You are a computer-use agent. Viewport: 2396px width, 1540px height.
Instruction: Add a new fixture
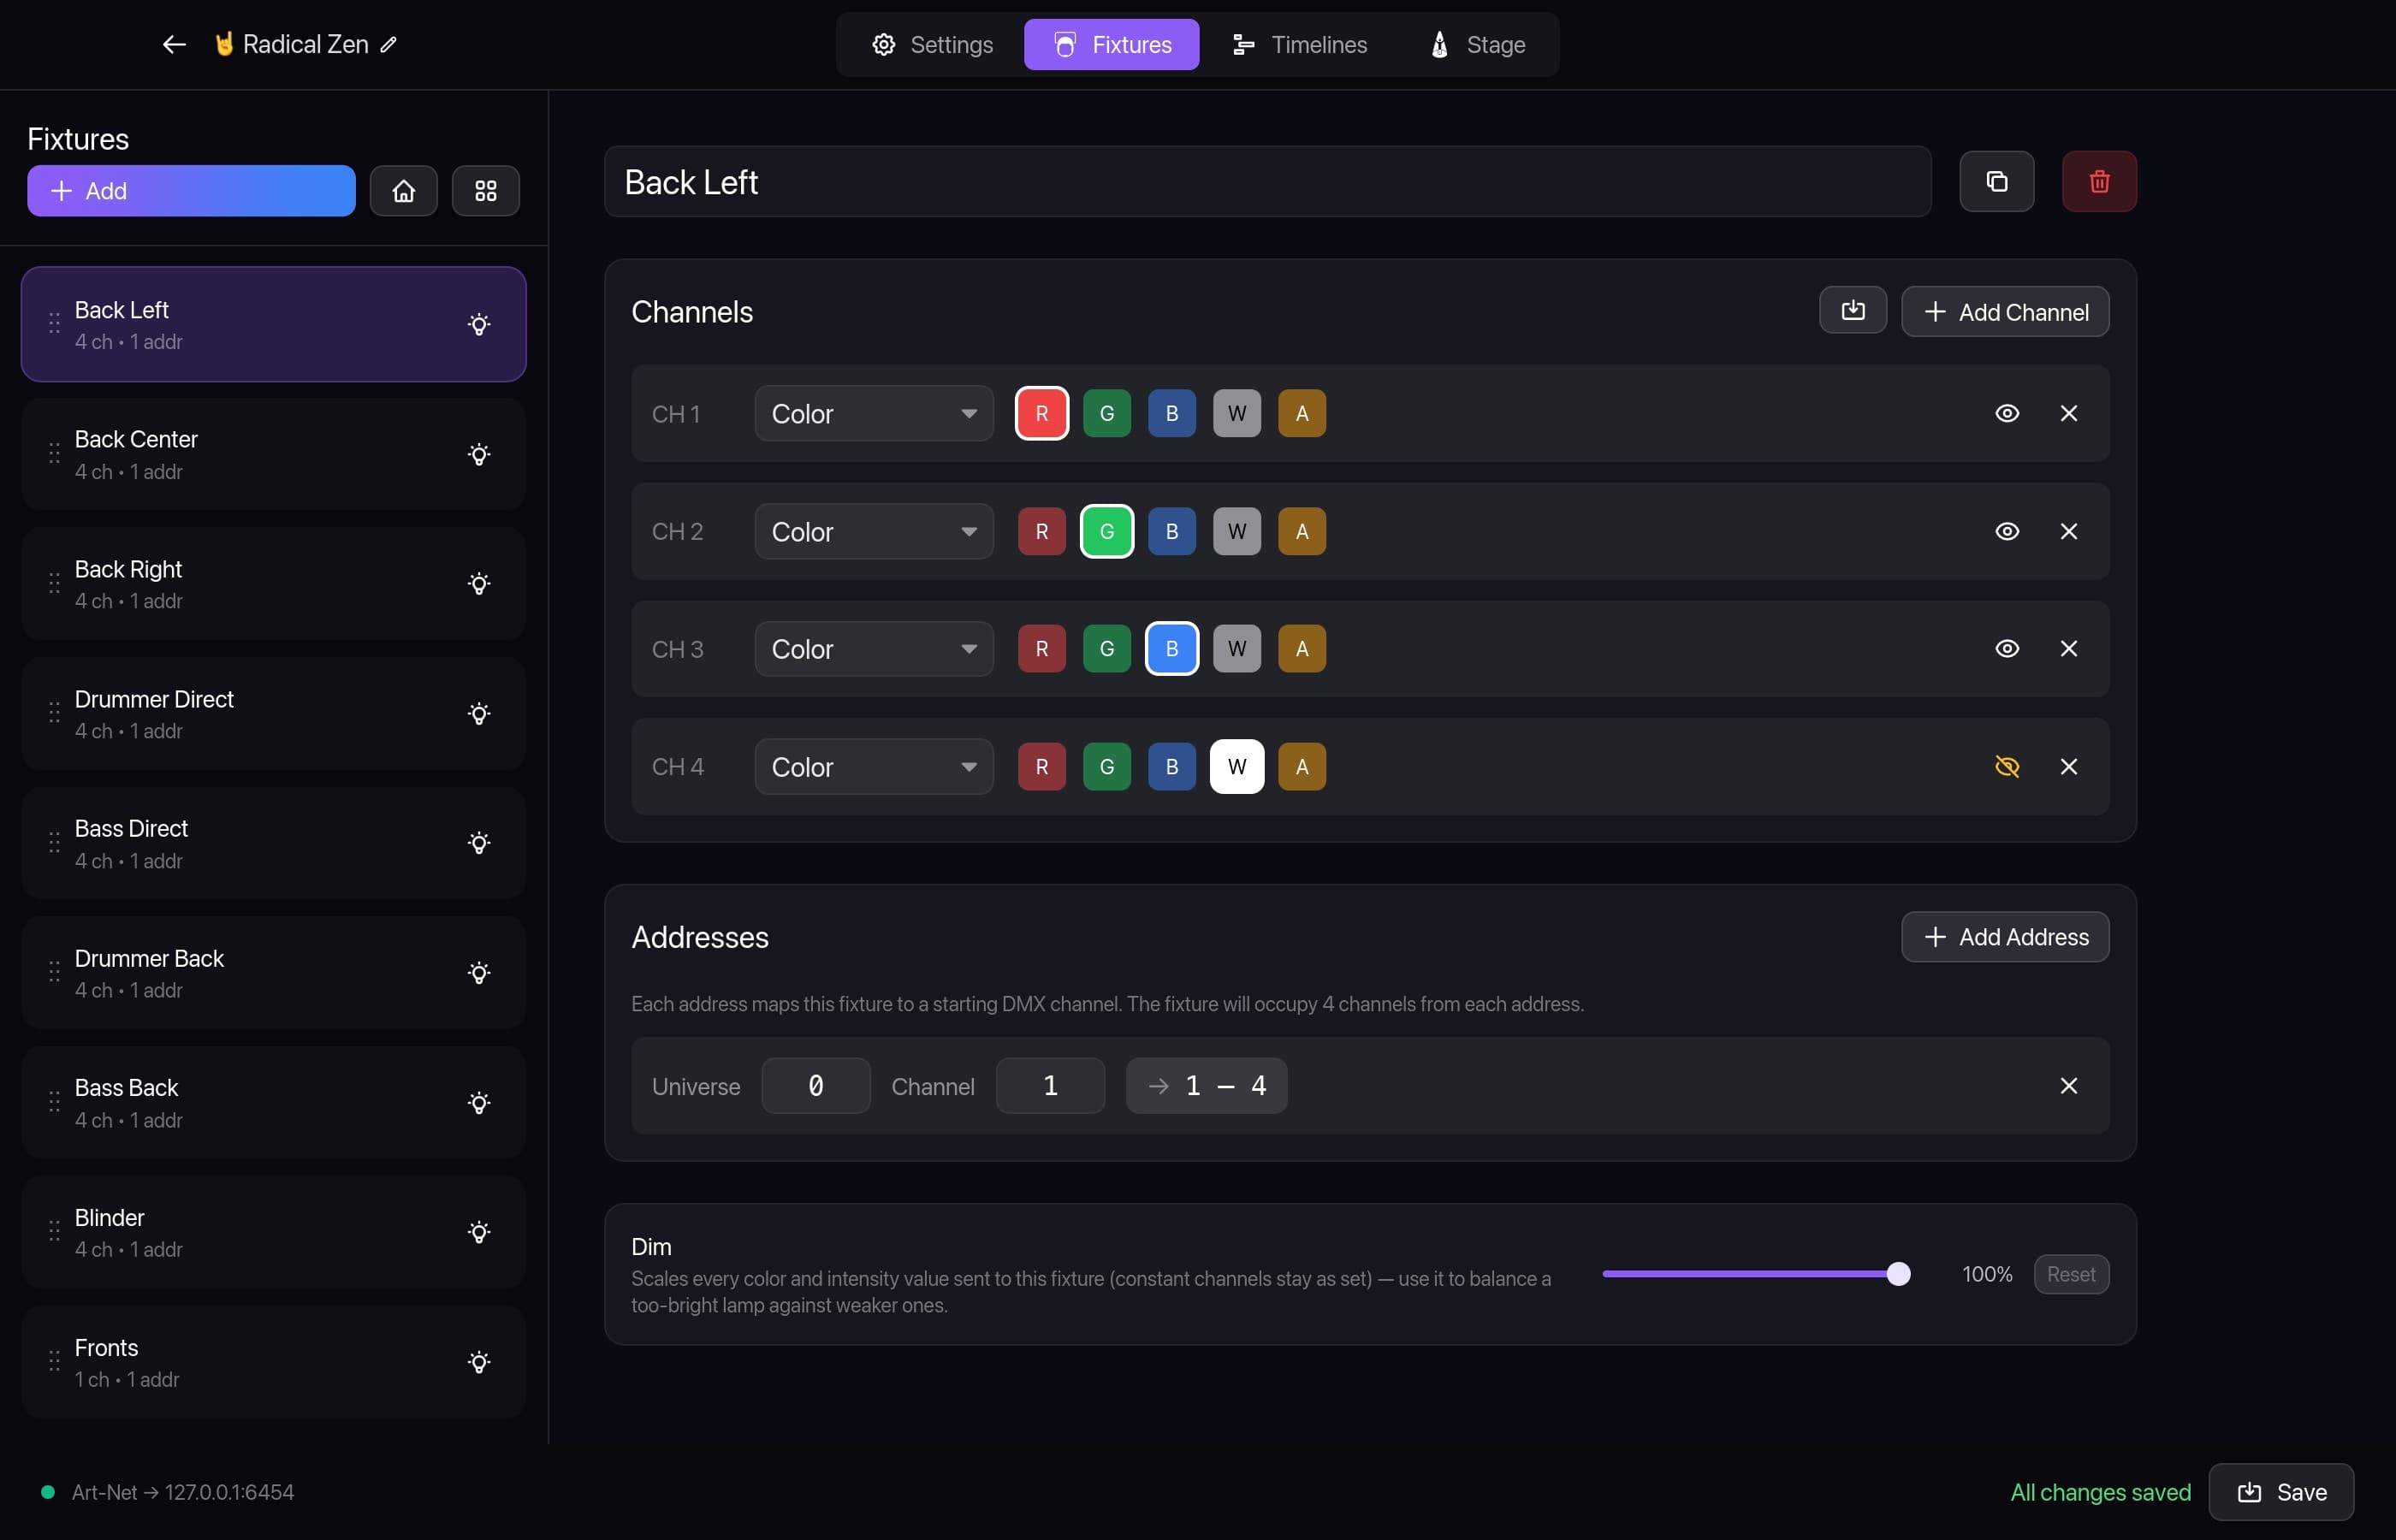[x=191, y=191]
